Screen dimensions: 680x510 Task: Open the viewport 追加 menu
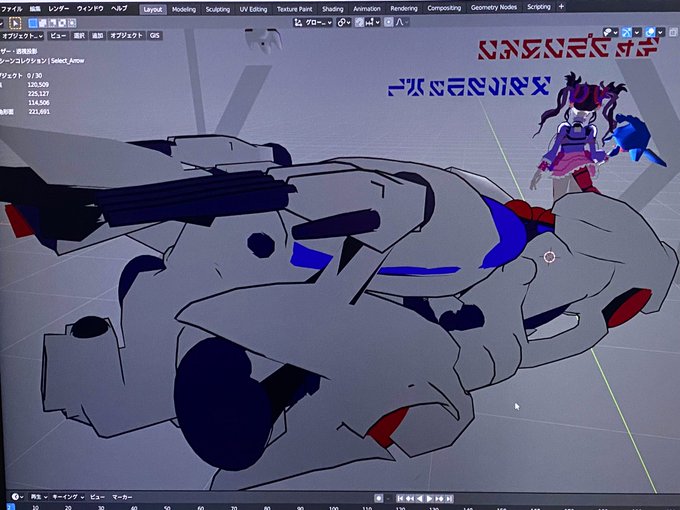pyautogui.click(x=97, y=36)
